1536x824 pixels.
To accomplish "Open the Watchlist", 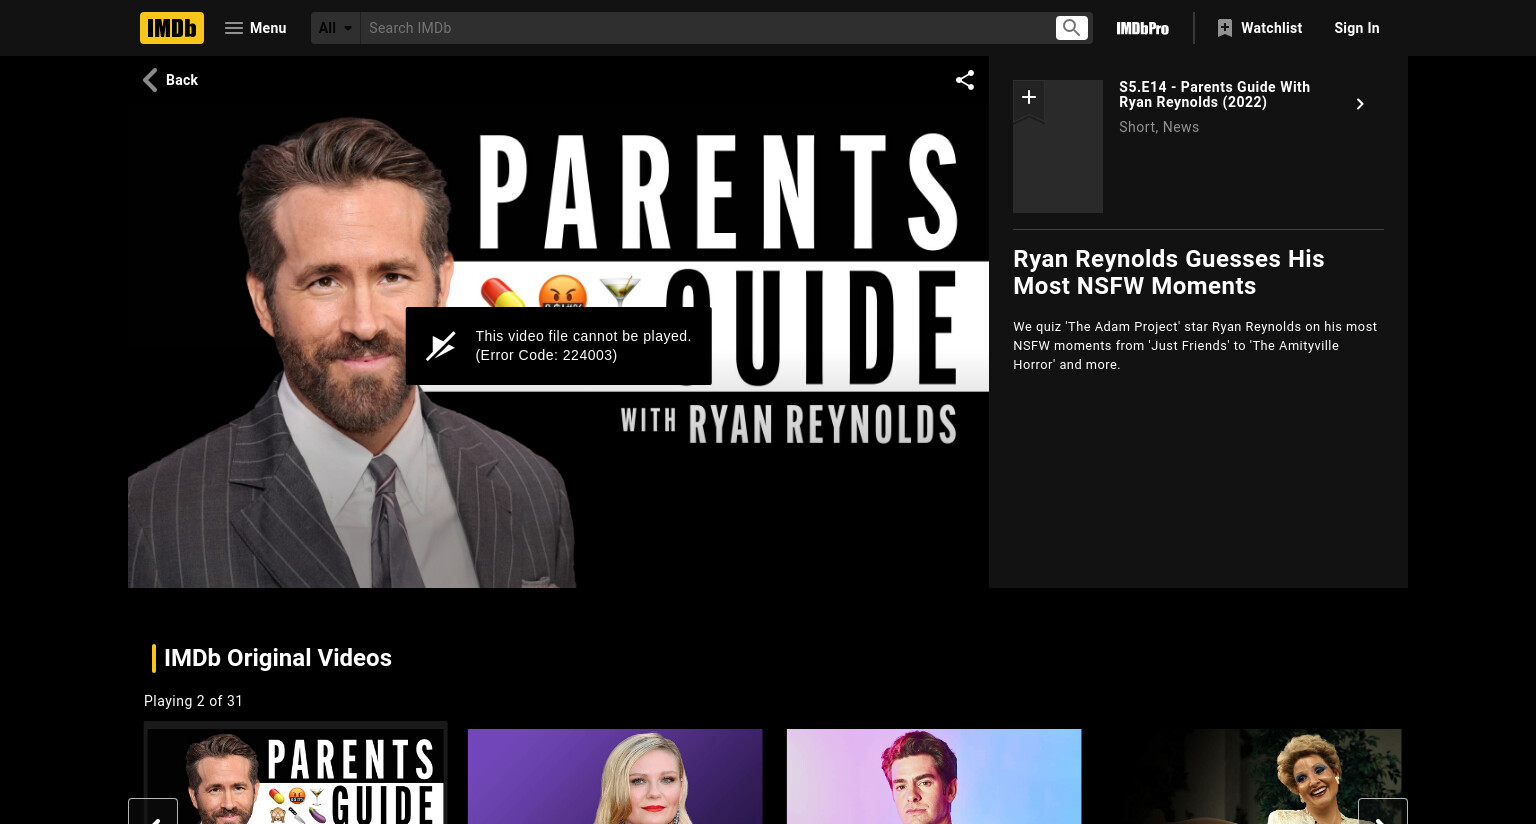I will click(x=1260, y=28).
